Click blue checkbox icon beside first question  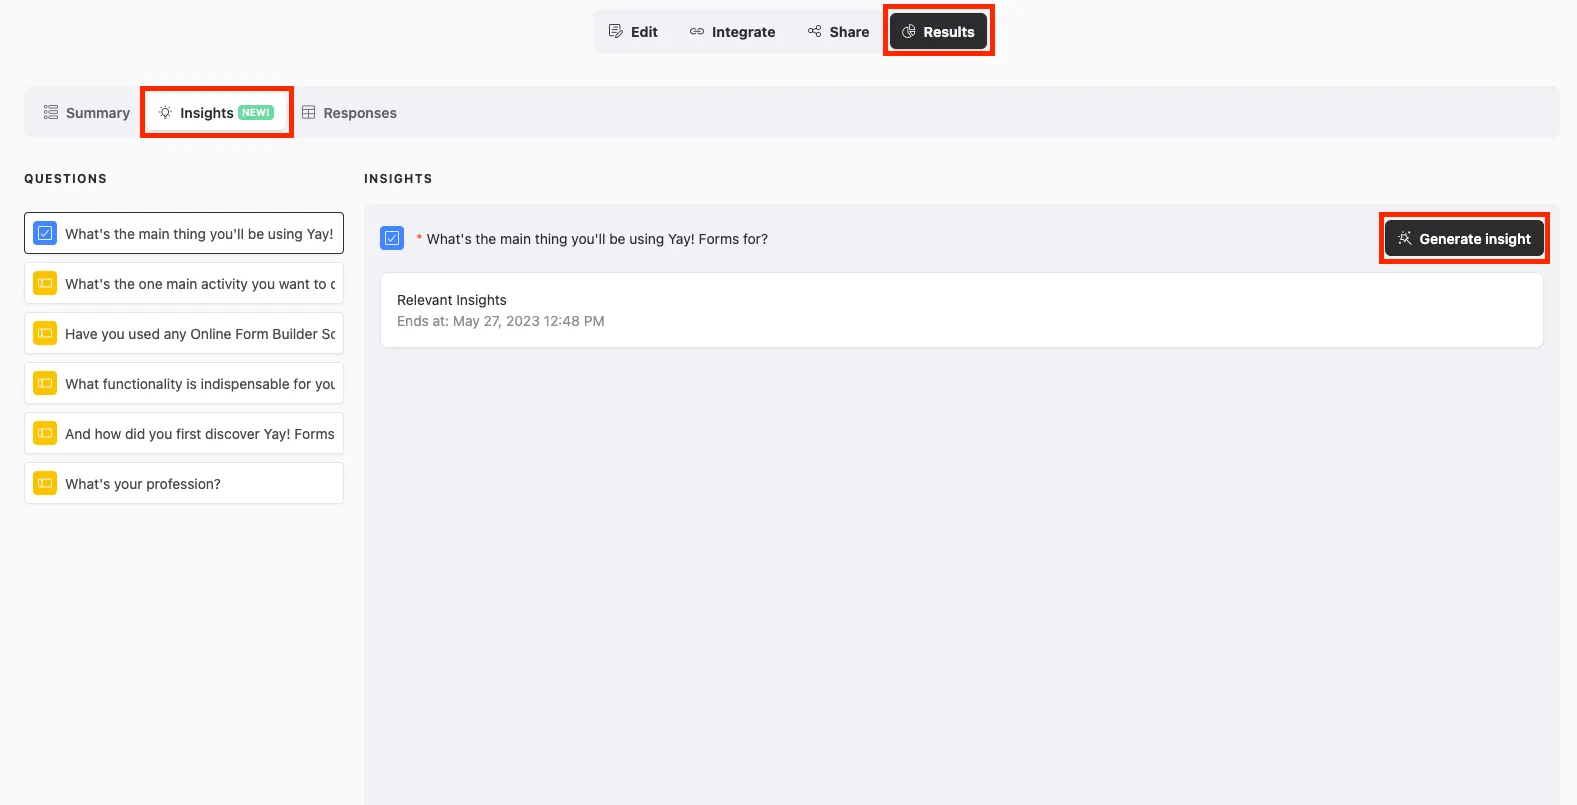(45, 233)
